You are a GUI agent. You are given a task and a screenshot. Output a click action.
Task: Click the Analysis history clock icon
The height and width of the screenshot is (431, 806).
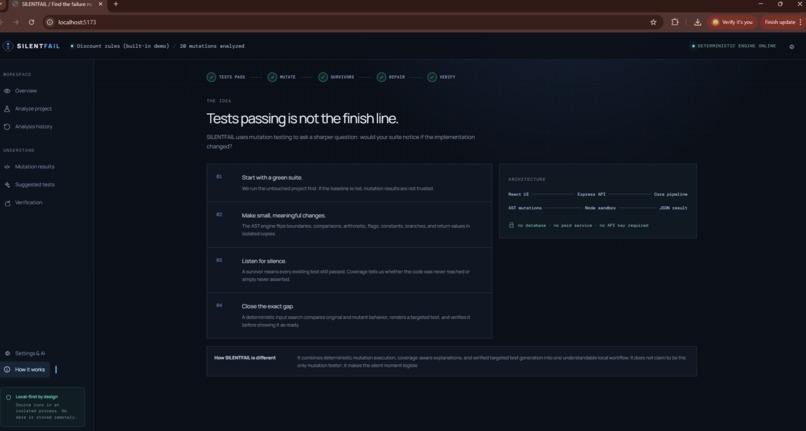pos(7,127)
